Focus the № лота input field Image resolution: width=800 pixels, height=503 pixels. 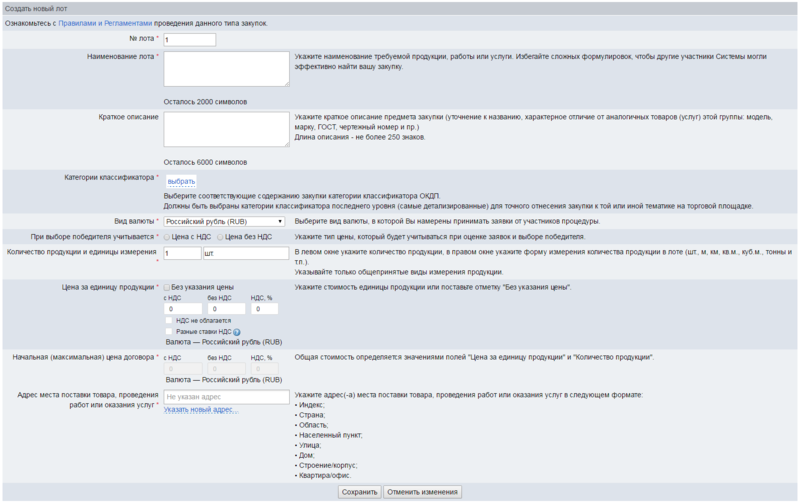point(189,40)
